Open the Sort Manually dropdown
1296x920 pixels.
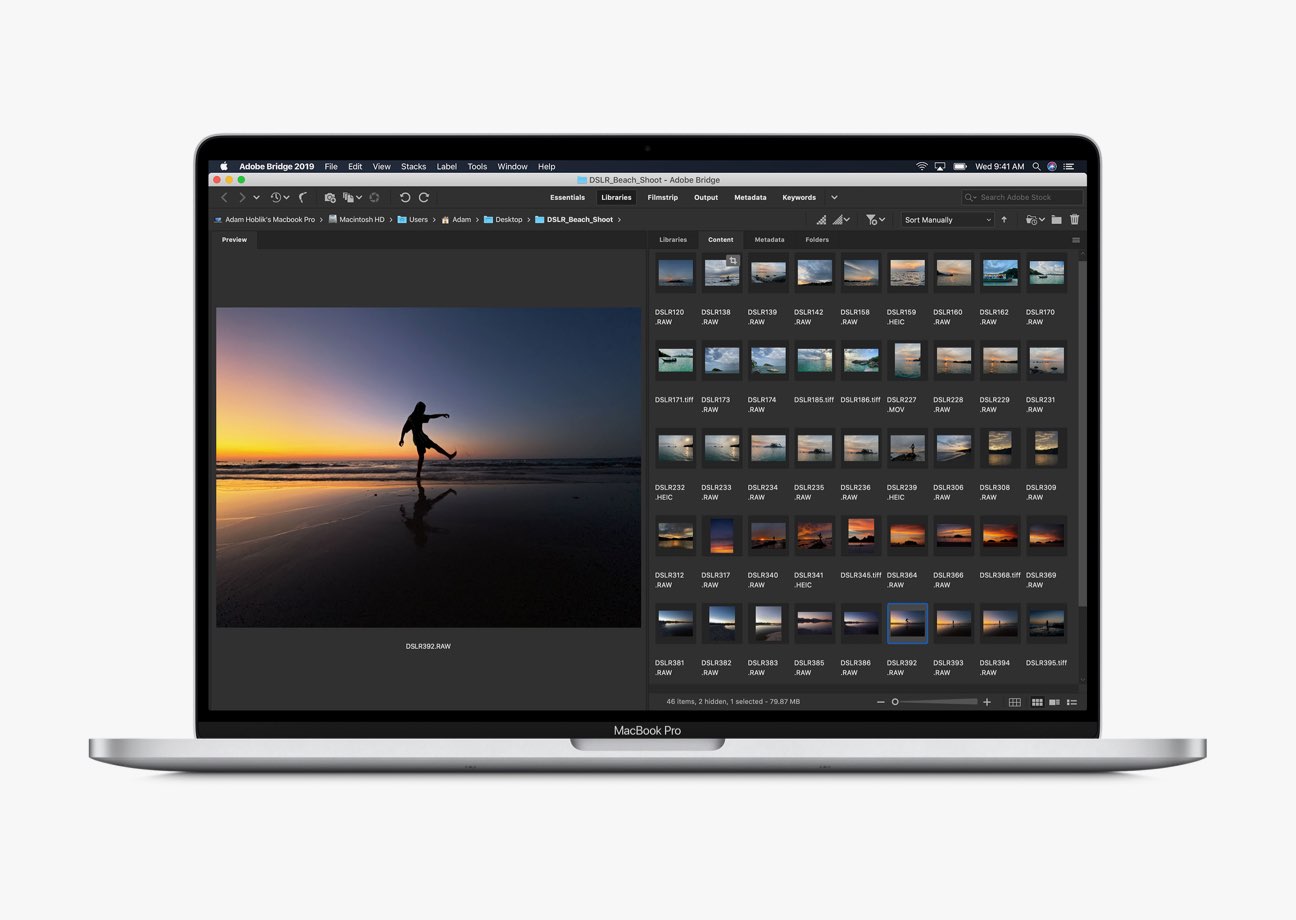pyautogui.click(x=946, y=220)
